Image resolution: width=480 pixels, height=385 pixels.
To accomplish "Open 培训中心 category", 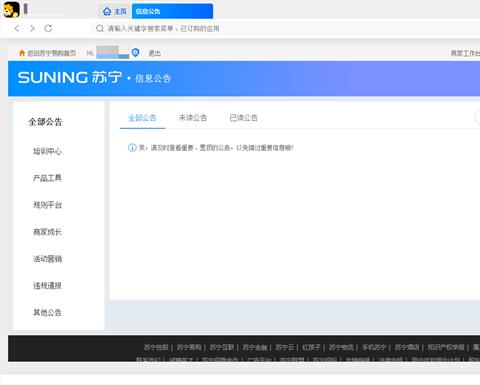I will pos(47,151).
